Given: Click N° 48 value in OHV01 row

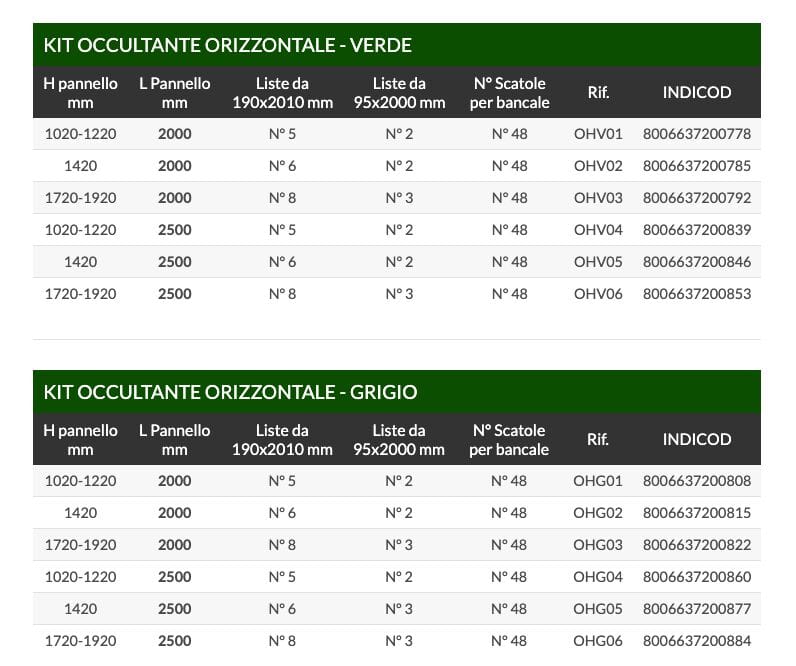Looking at the screenshot, I should click(510, 134).
